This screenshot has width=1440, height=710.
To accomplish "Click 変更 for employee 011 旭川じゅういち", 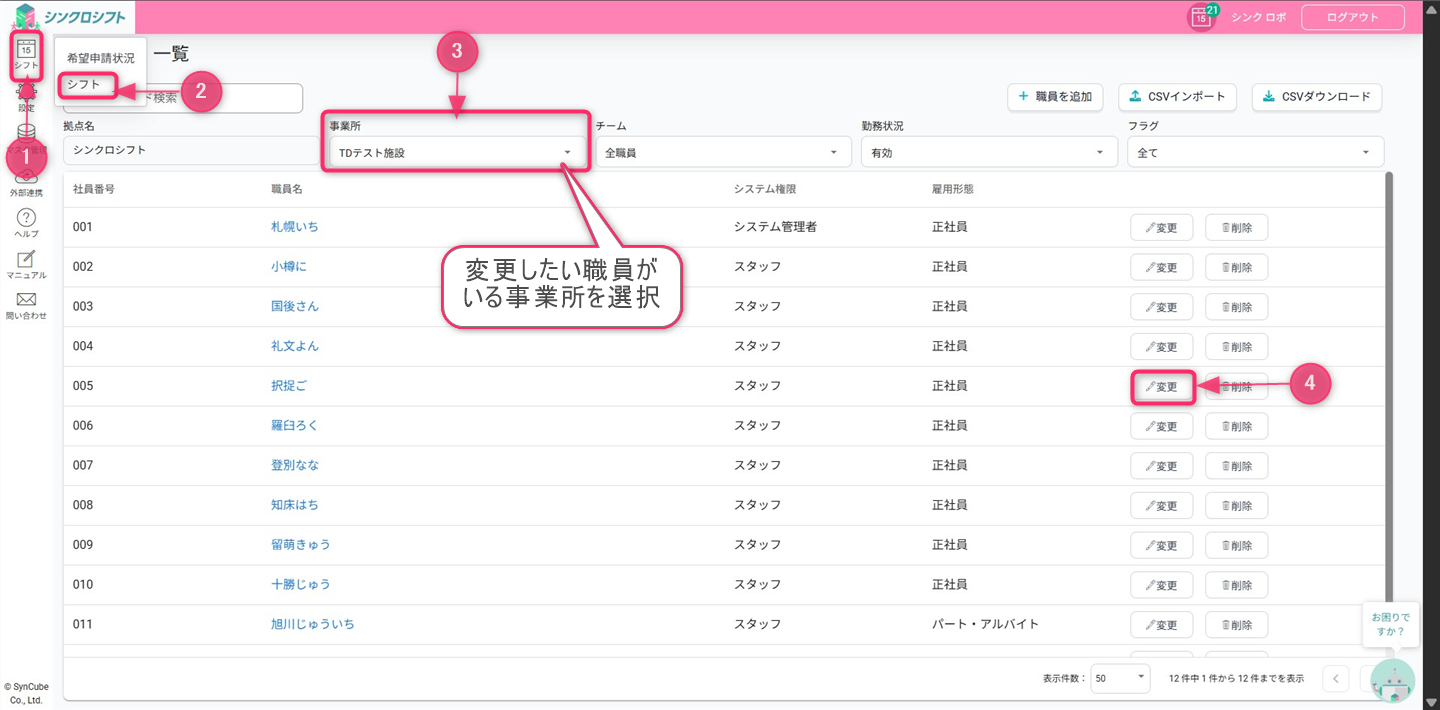I will pyautogui.click(x=1161, y=625).
